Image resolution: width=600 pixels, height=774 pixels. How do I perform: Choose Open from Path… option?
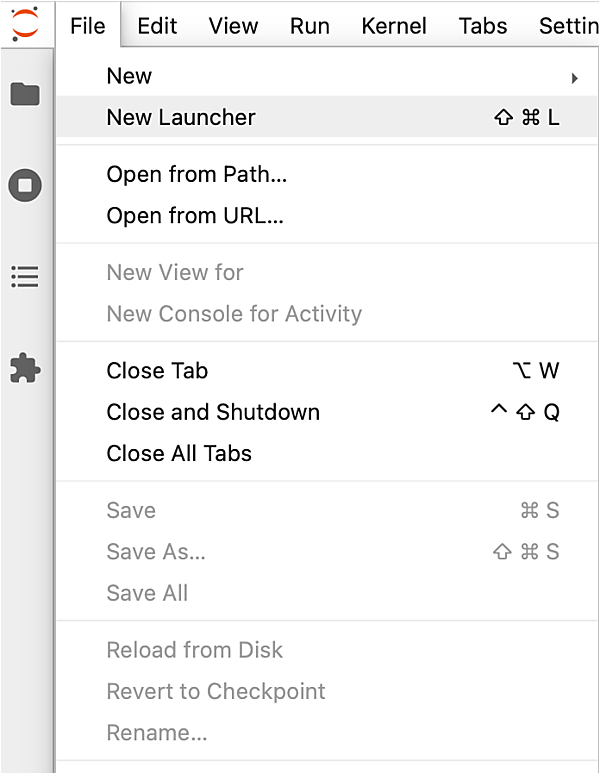pos(196,175)
